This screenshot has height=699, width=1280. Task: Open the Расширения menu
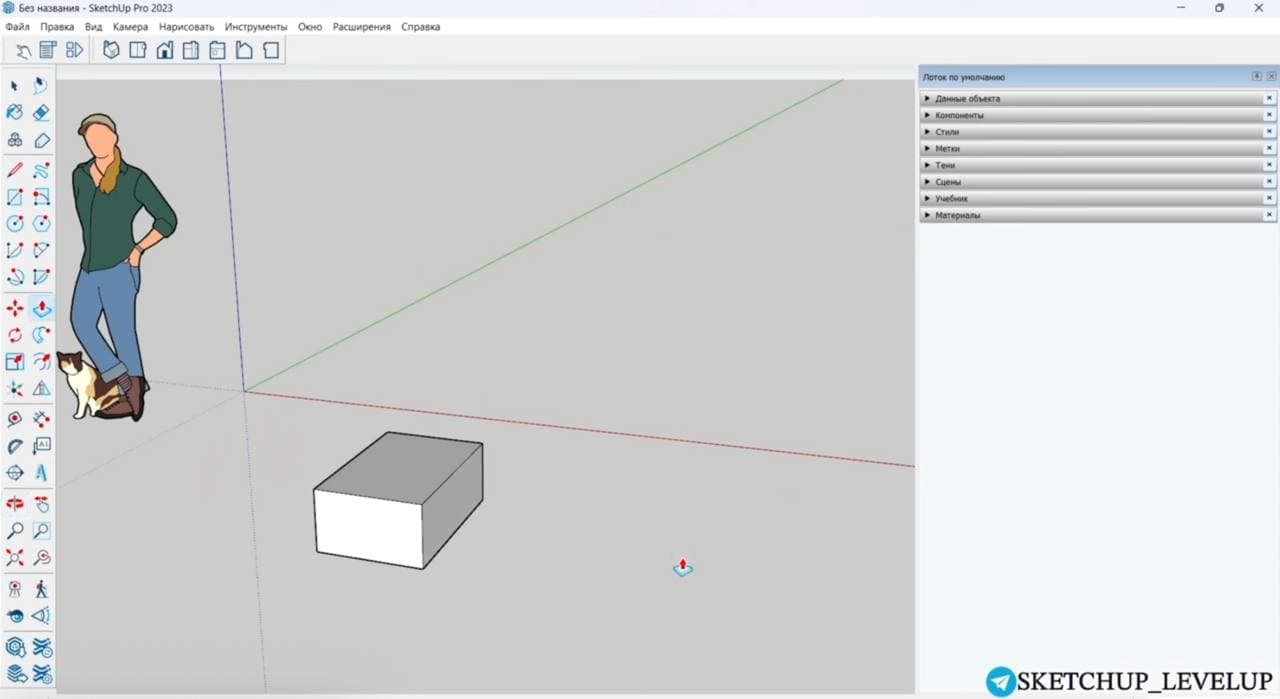(361, 27)
